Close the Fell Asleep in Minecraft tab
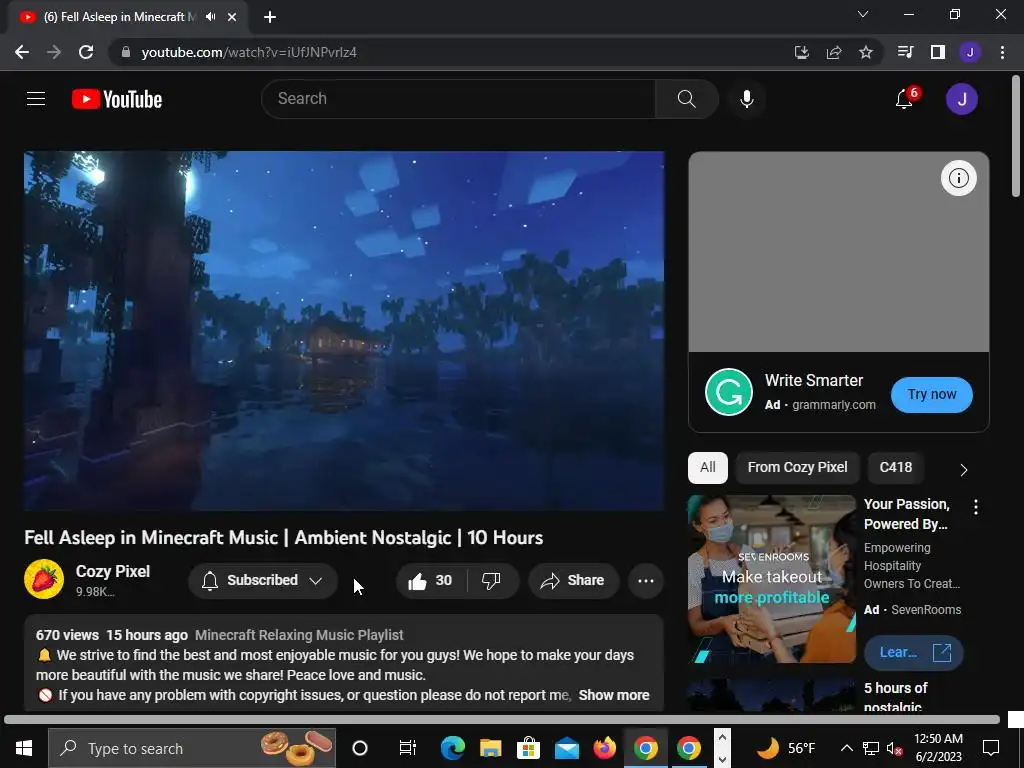 tap(232, 17)
